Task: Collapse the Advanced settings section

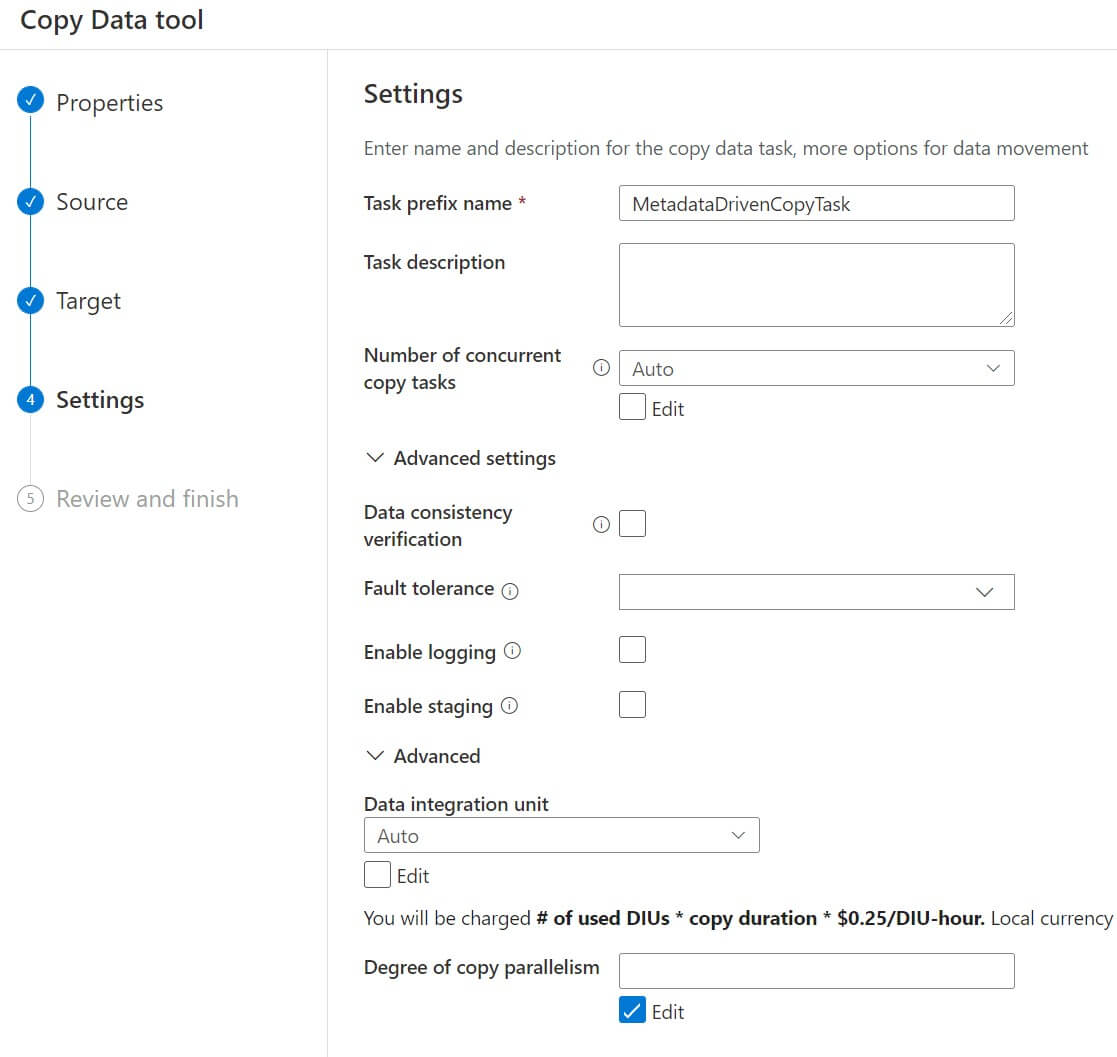Action: [376, 458]
